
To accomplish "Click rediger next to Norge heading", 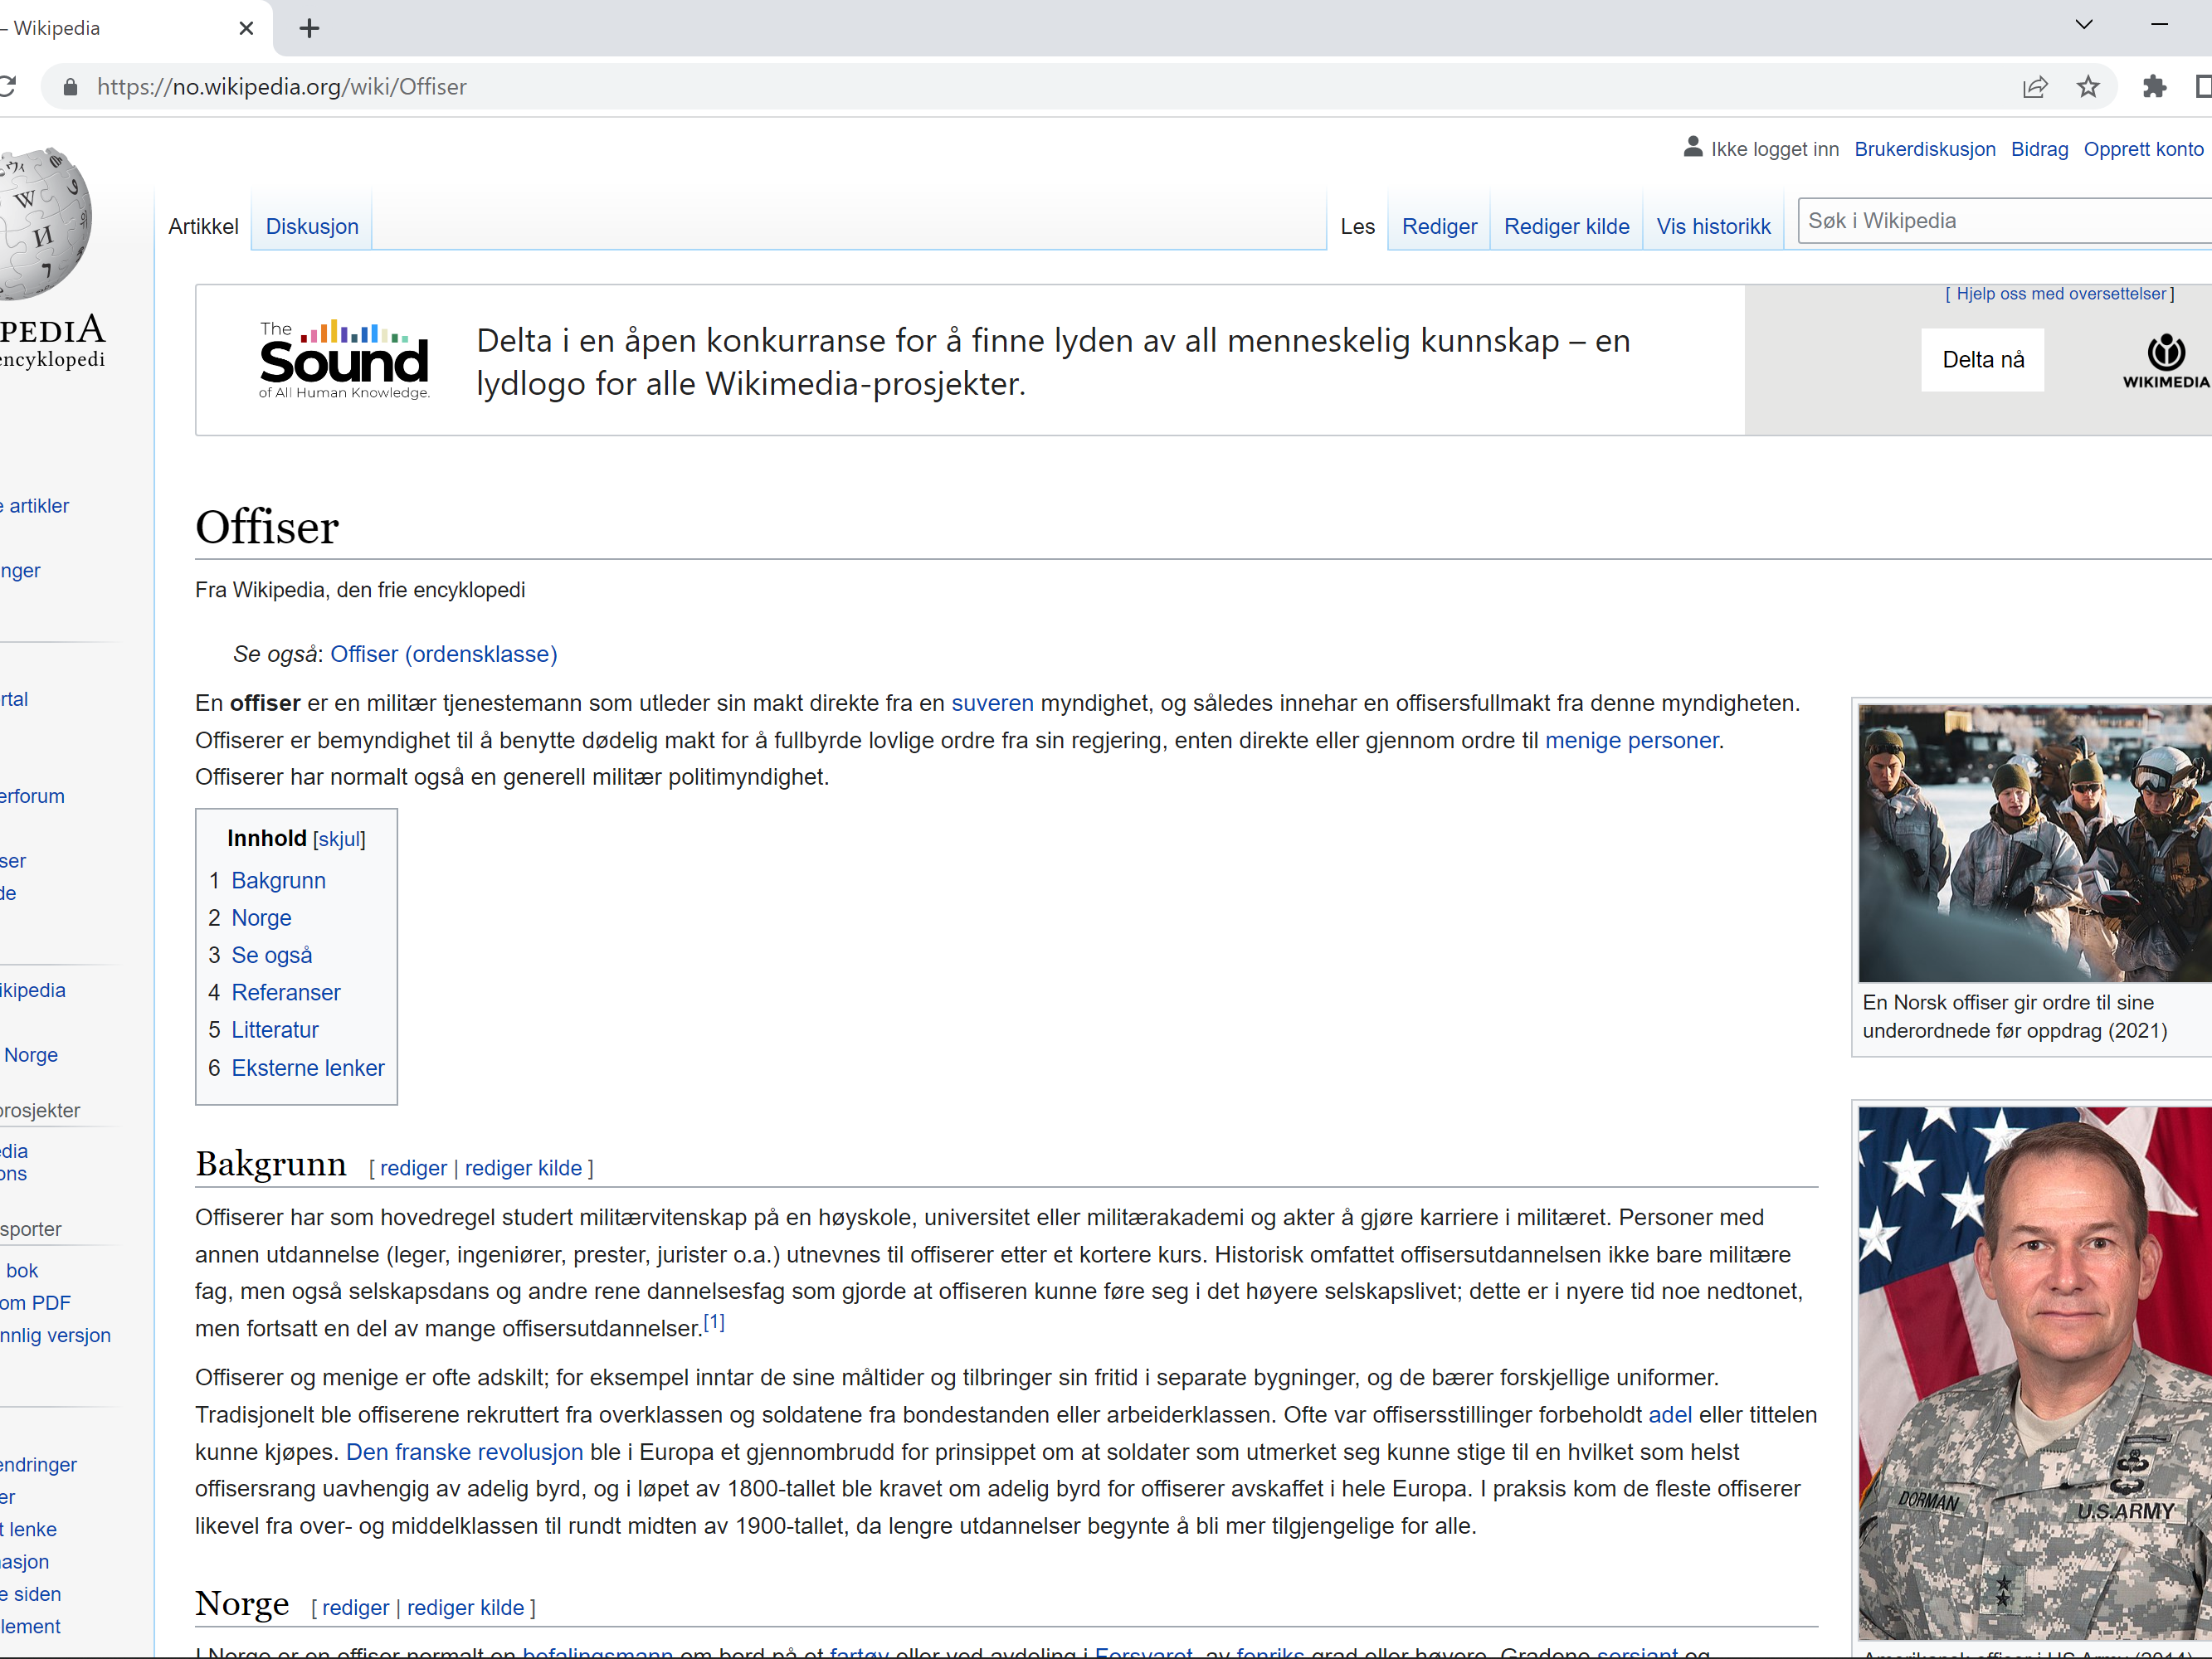I will (355, 1607).
